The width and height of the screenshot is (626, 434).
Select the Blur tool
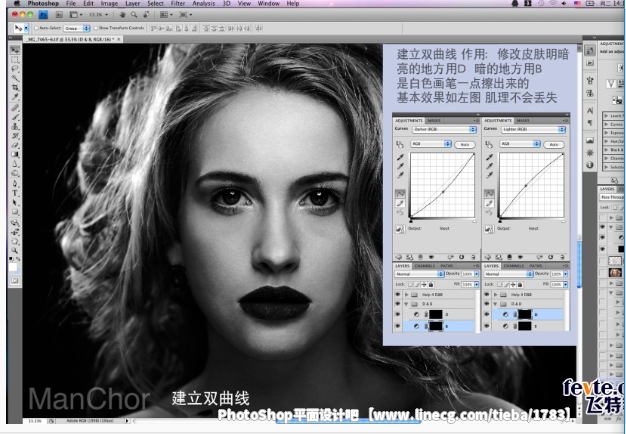(15, 164)
